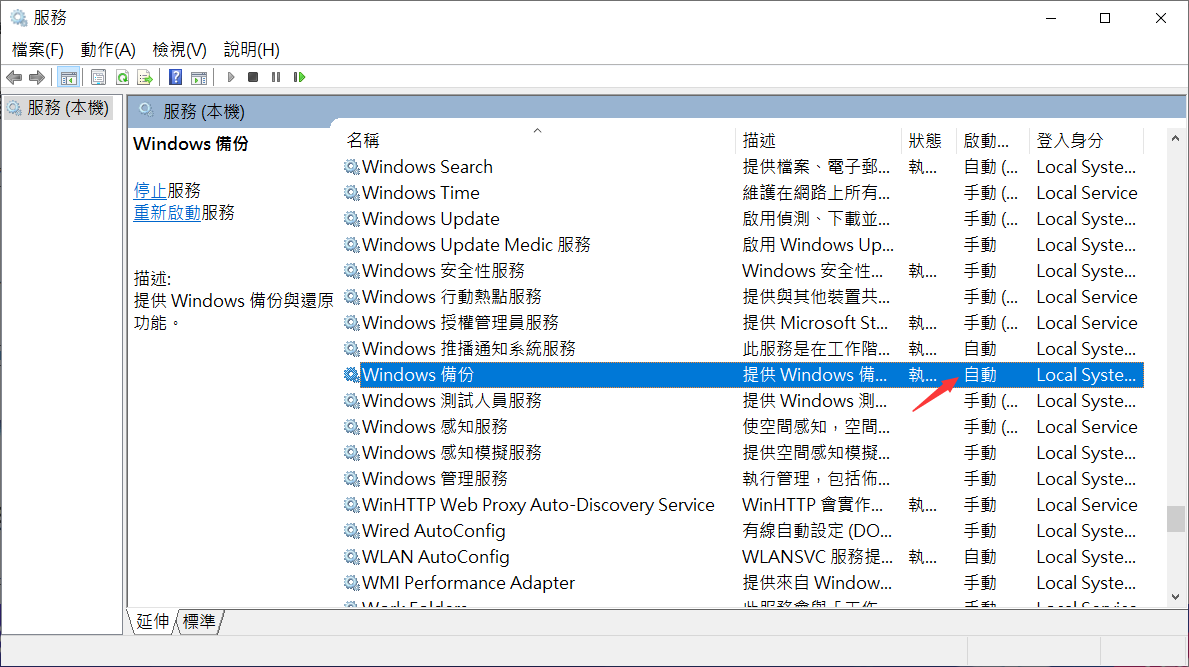This screenshot has width=1189, height=667.
Task: Click gear icon next to WLAN AutoConfig
Action: coord(351,556)
